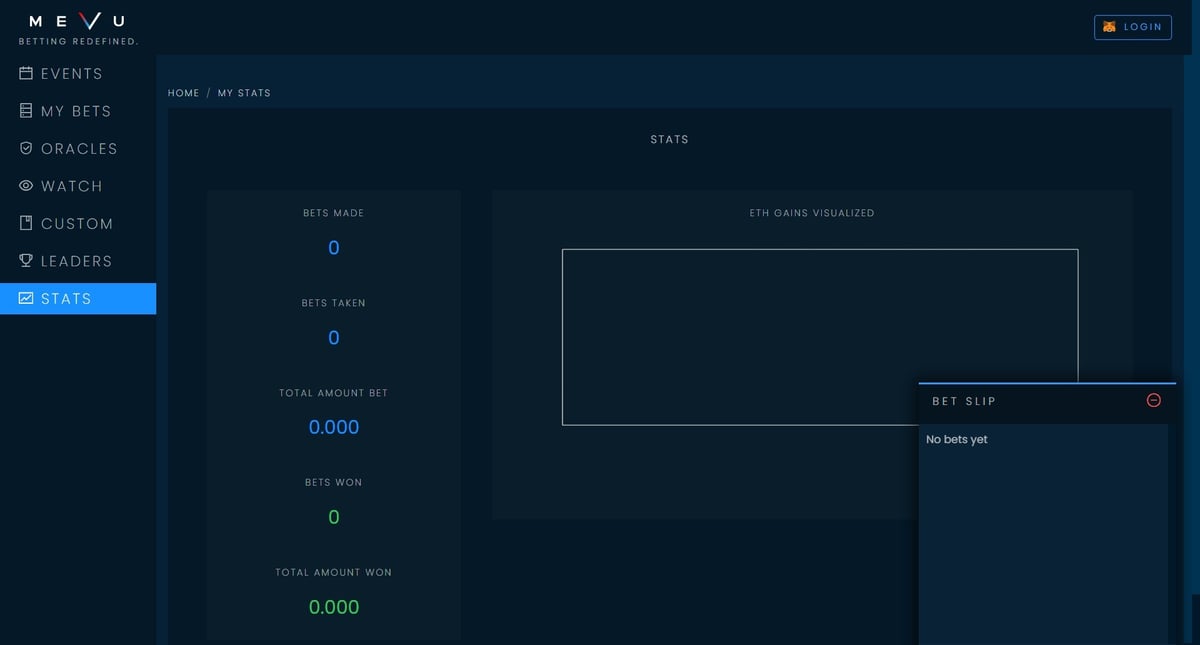This screenshot has height=645, width=1200.
Task: Click the Bet Slip header title
Action: (x=963, y=401)
